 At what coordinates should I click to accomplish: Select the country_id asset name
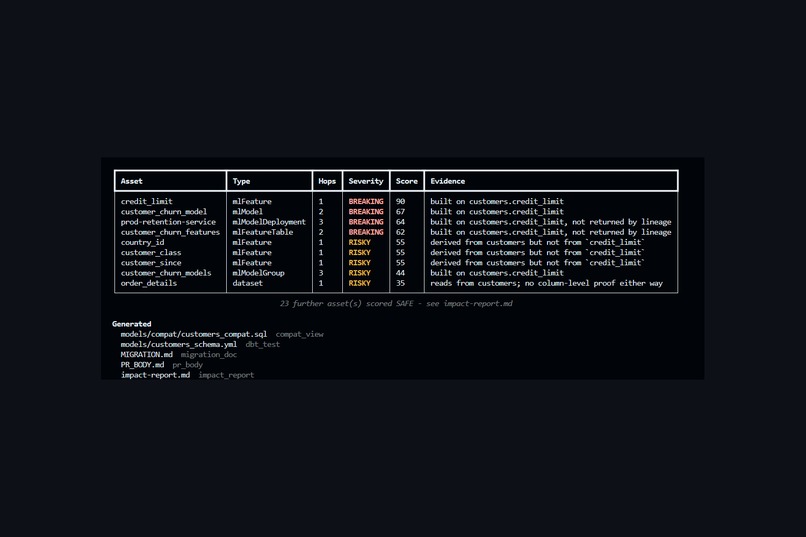pos(142,242)
